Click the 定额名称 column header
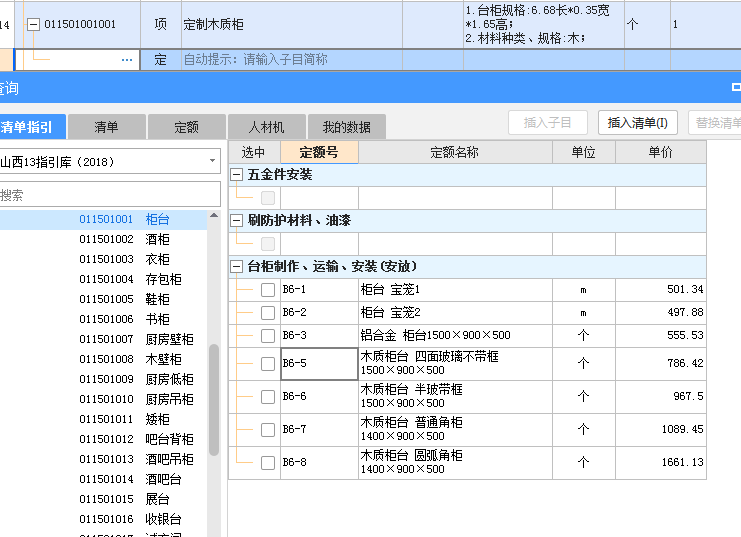741x537 pixels. coord(455,152)
